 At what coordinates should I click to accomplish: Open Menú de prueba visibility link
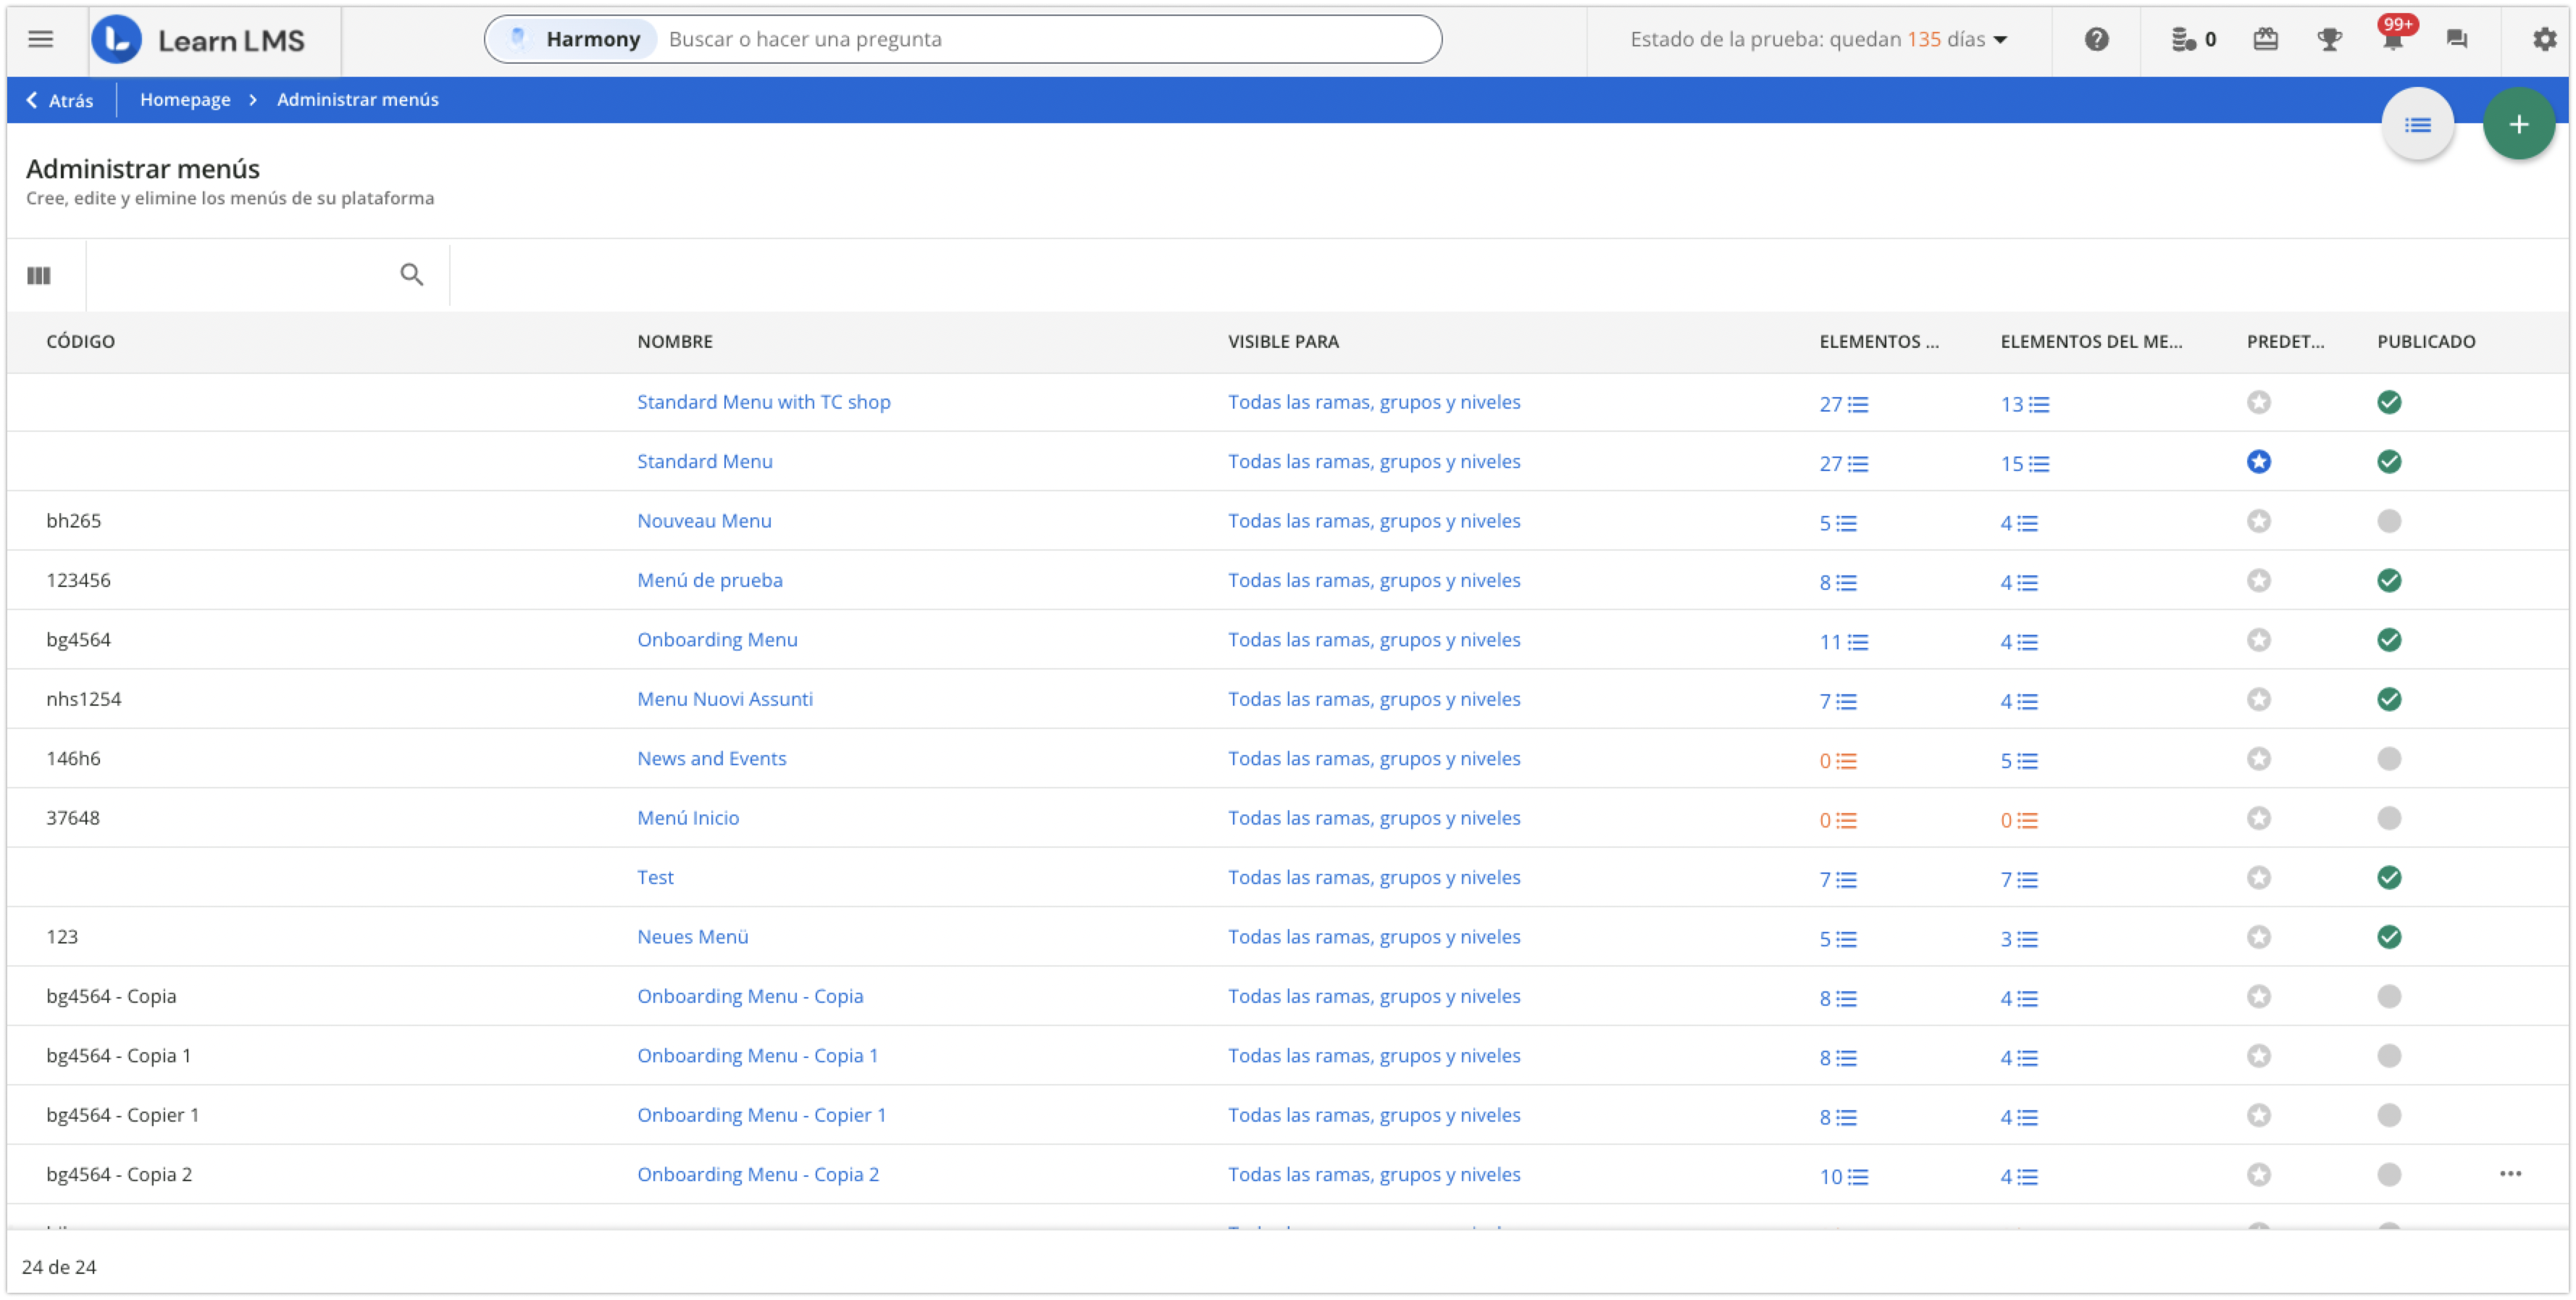tap(1373, 580)
